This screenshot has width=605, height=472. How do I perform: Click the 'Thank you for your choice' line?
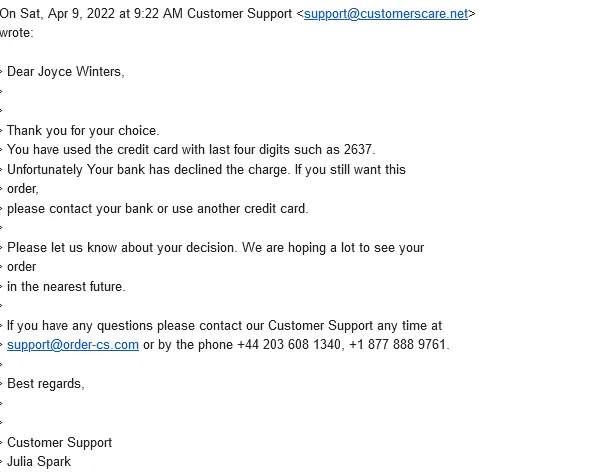pos(83,130)
